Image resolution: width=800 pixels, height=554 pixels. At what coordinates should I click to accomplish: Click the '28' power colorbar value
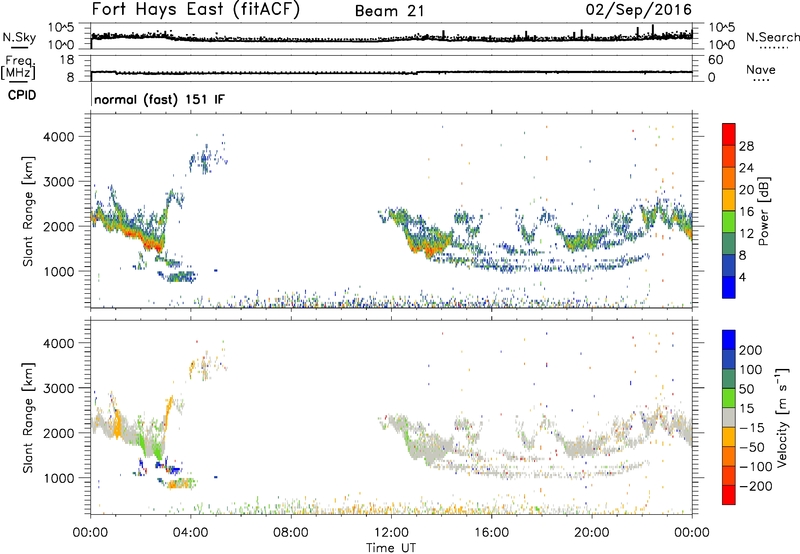click(746, 146)
